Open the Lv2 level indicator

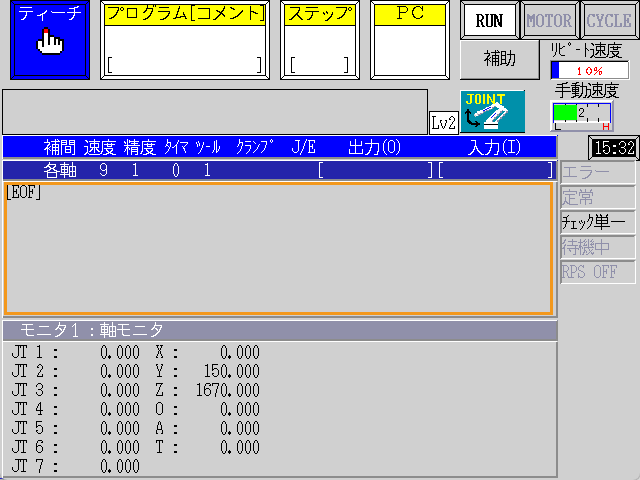pos(444,122)
